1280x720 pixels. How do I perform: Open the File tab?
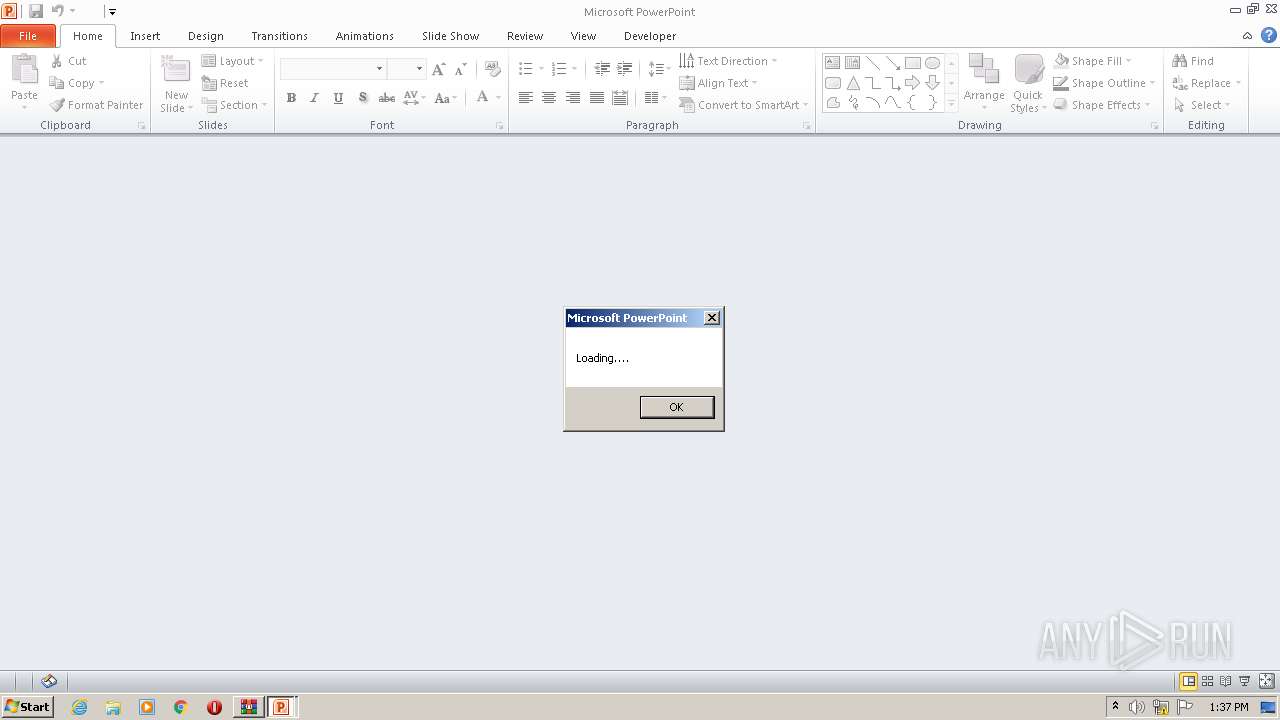[28, 36]
